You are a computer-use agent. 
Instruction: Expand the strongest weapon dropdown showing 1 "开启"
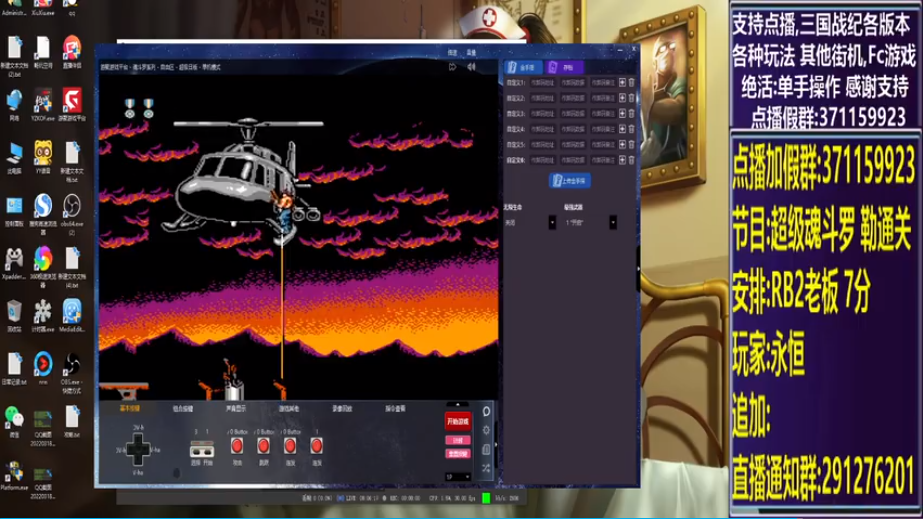coord(613,223)
